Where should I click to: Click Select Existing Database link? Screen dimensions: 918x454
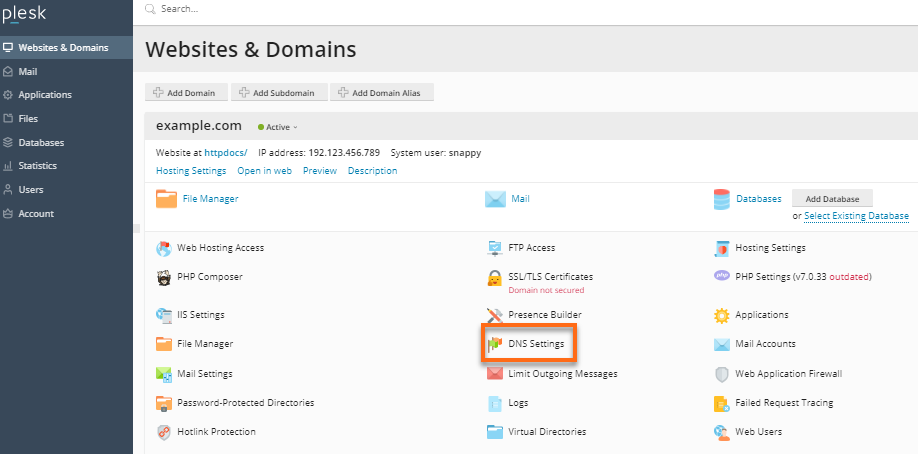[856, 216]
